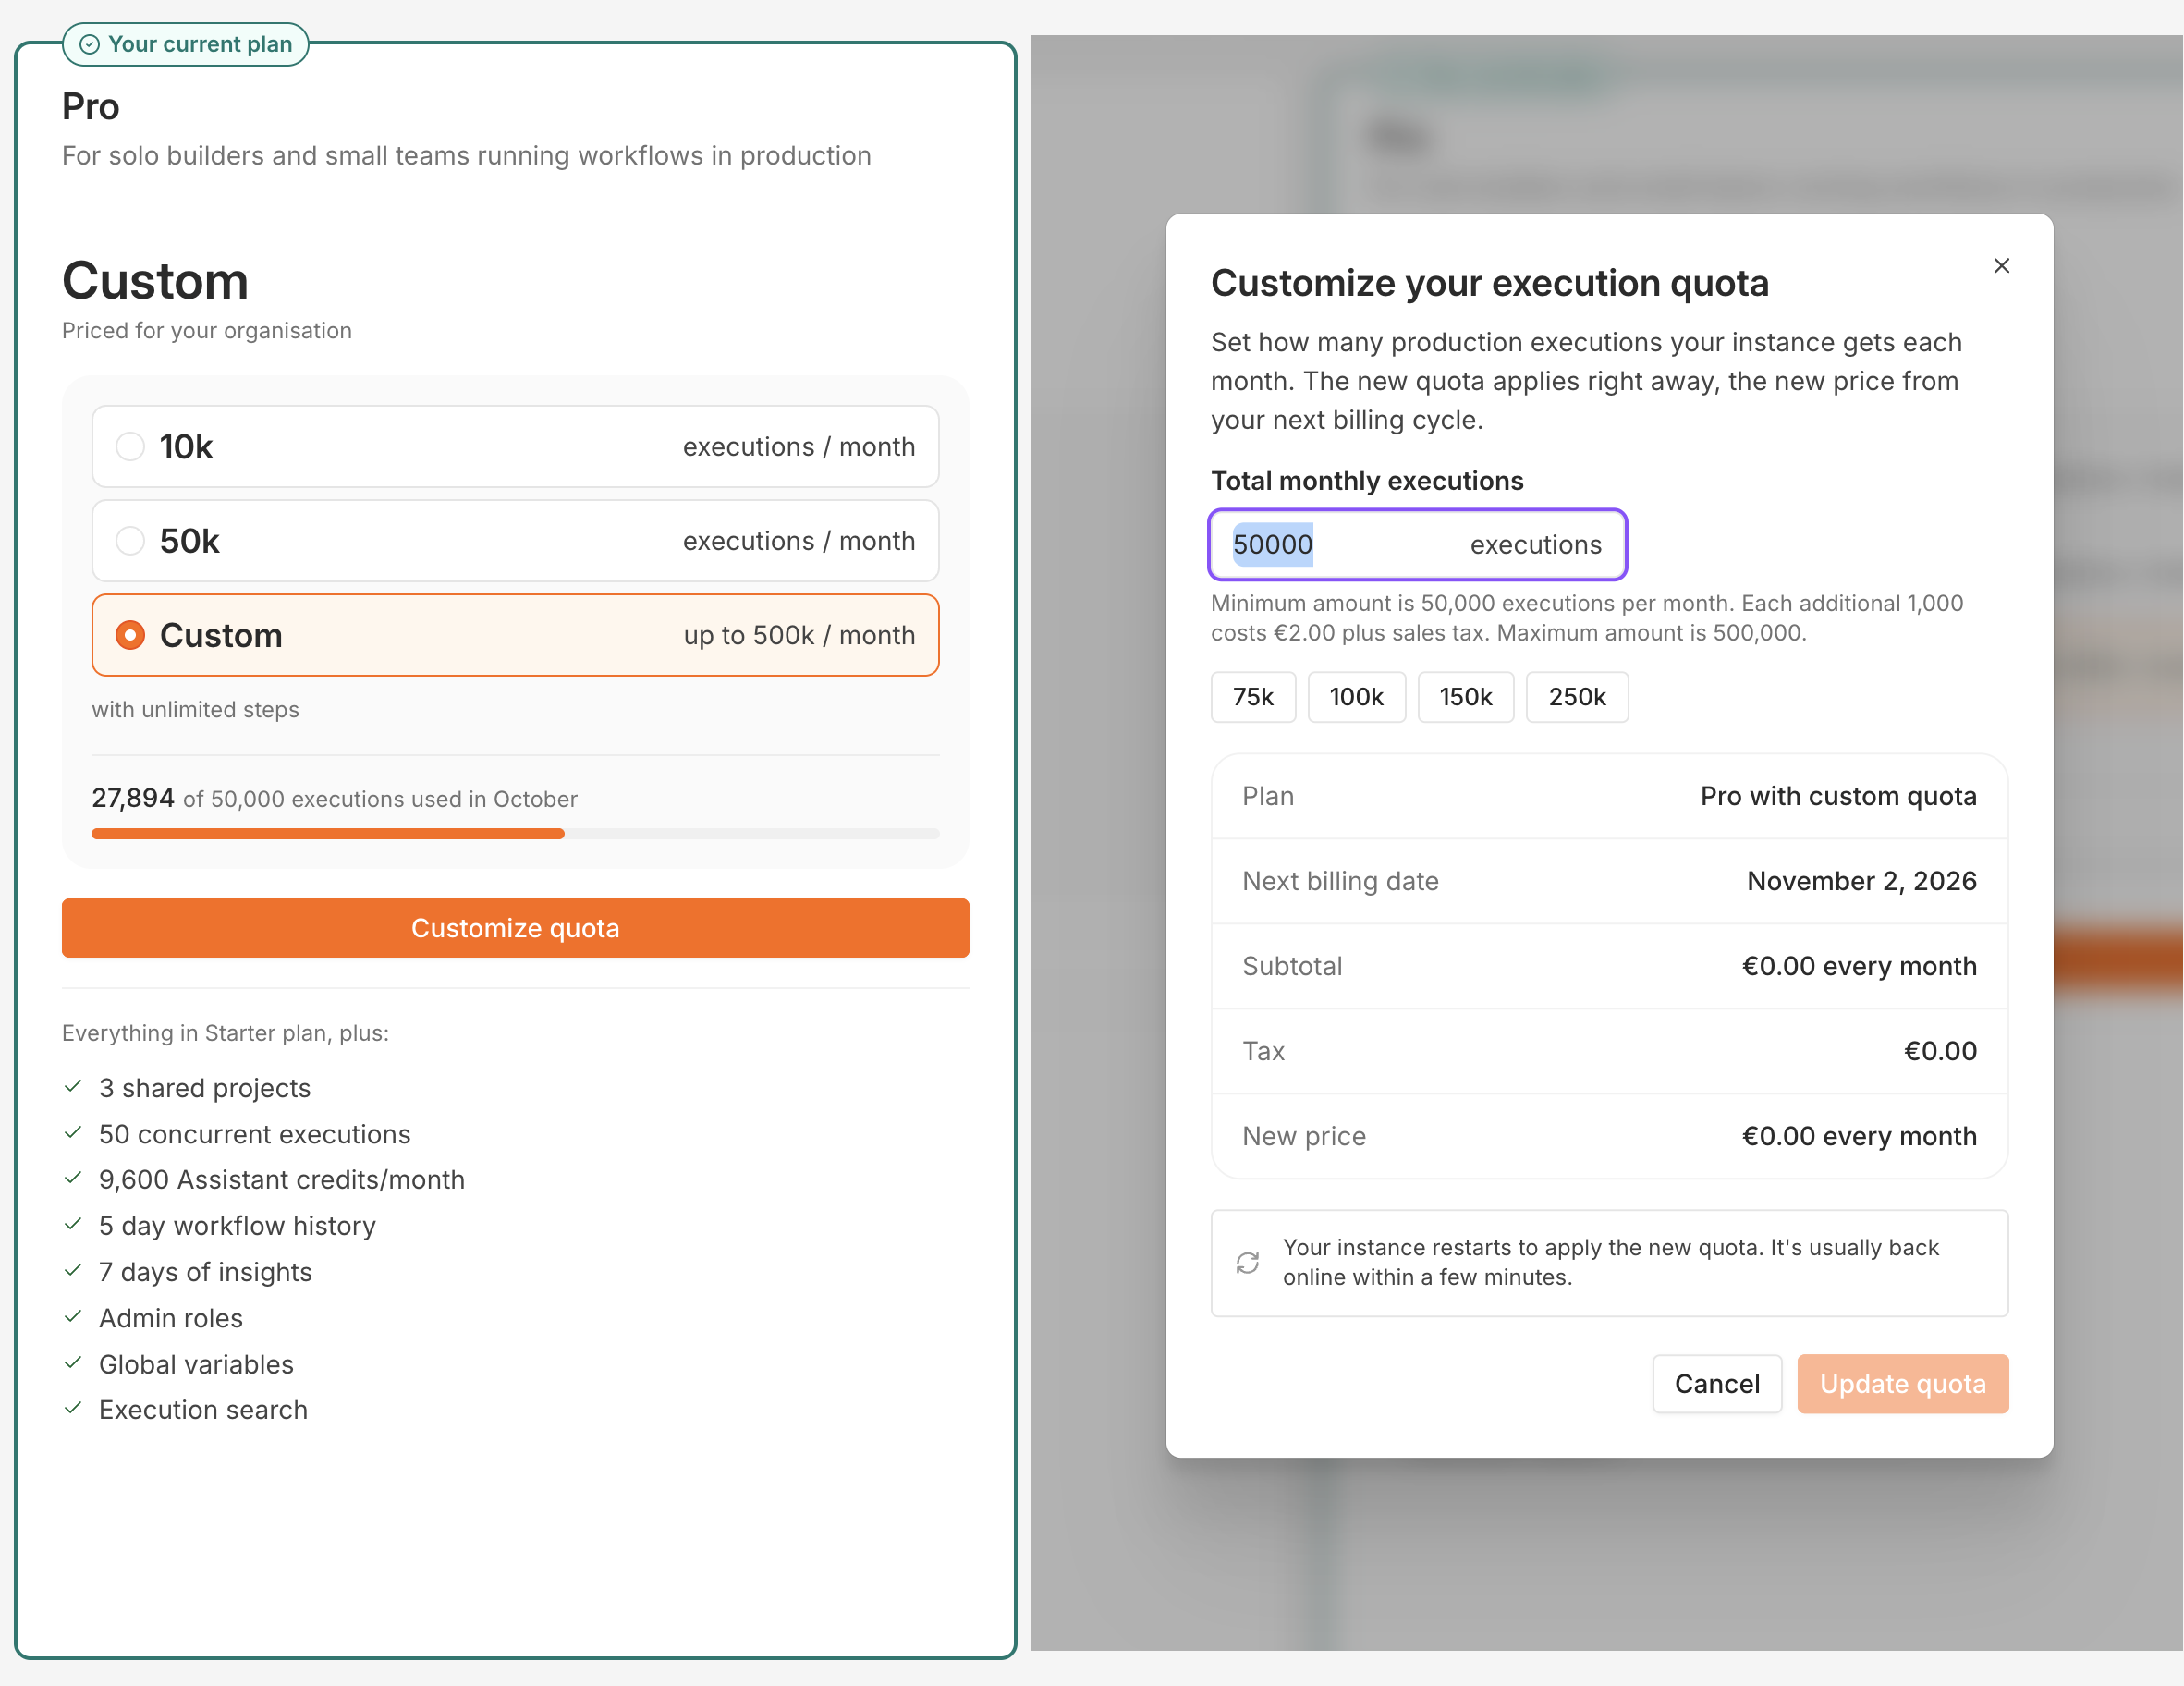The width and height of the screenshot is (2184, 1686).
Task: Click the 'Pro' plan heading
Action: pyautogui.click(x=91, y=107)
